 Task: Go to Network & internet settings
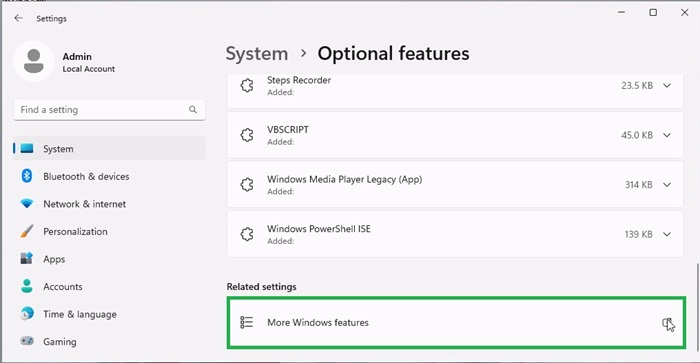109,204
